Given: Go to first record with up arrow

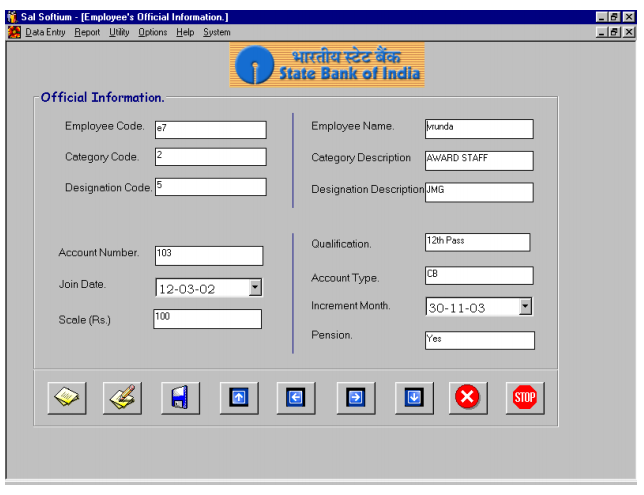Looking at the screenshot, I should [238, 399].
